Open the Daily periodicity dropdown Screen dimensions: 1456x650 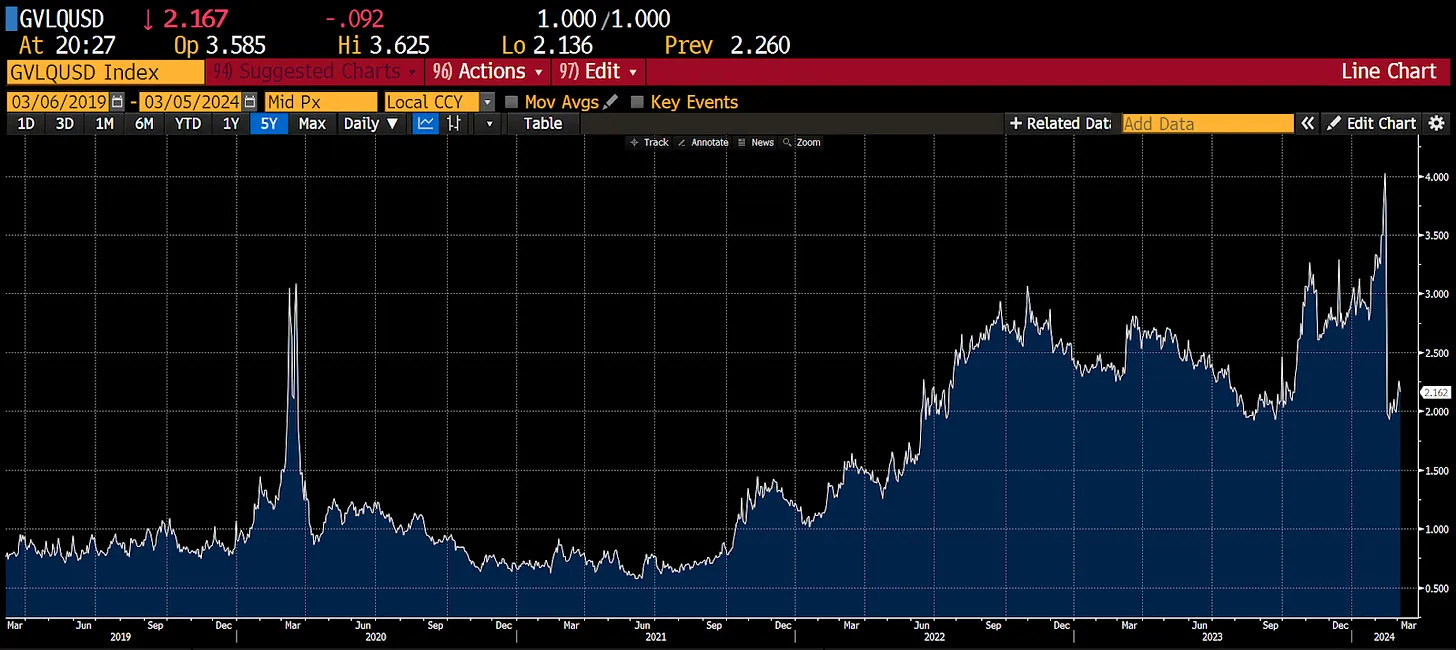tap(371, 124)
